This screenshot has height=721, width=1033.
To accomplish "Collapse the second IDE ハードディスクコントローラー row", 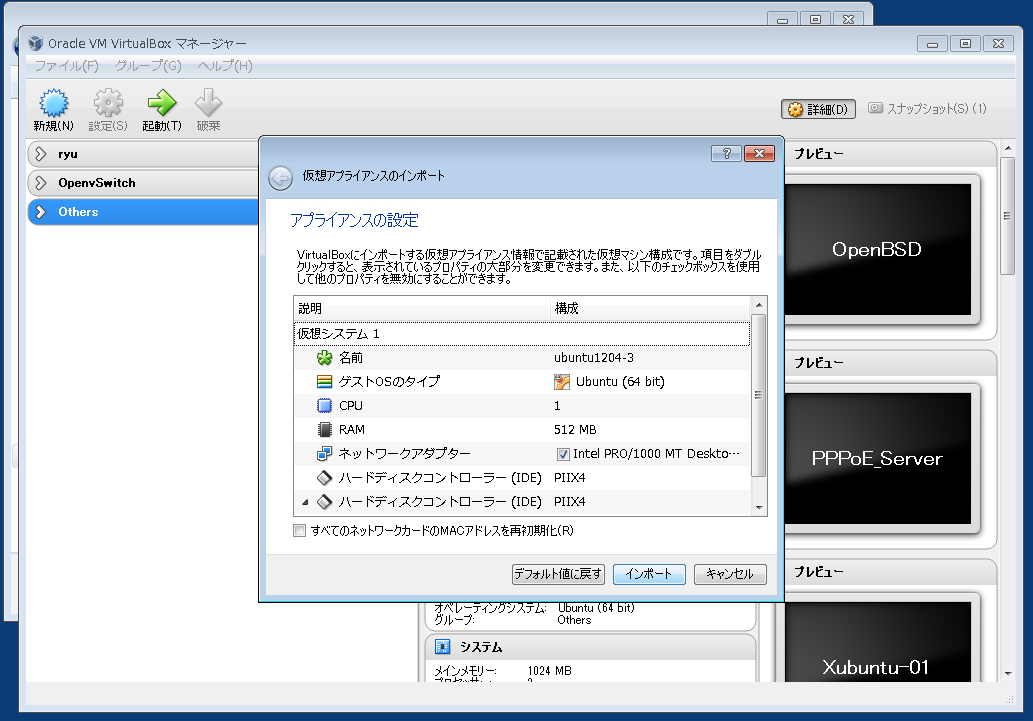I will click(x=305, y=502).
